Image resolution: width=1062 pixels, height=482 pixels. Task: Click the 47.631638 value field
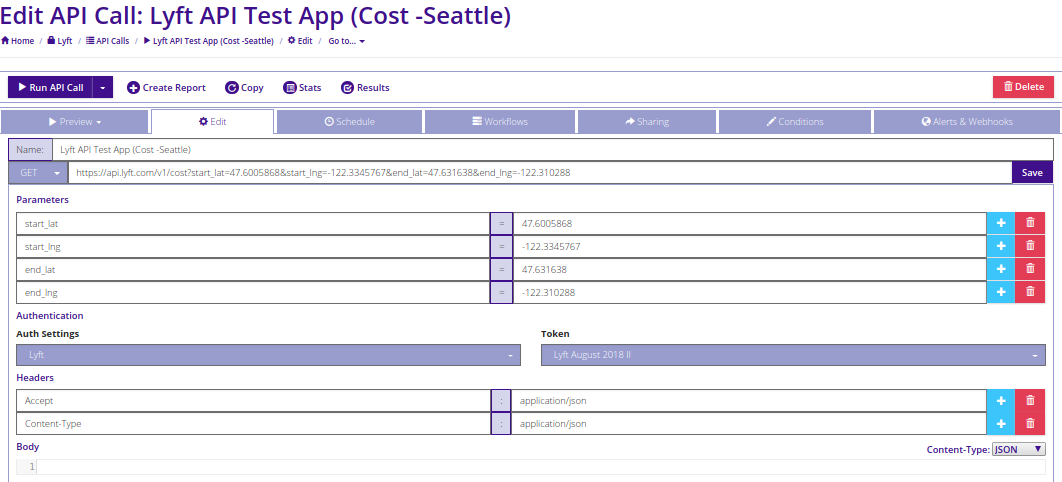[749, 269]
